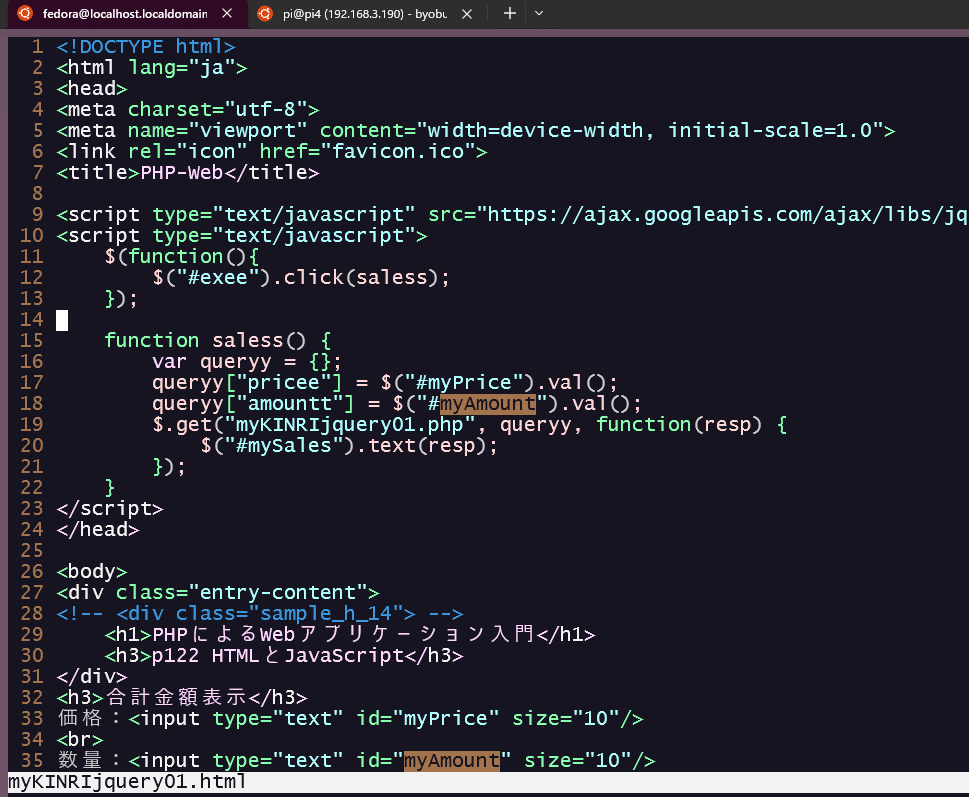The width and height of the screenshot is (969, 797).
Task: Place cursor on the block cursor at line 14
Action: [x=61, y=319]
